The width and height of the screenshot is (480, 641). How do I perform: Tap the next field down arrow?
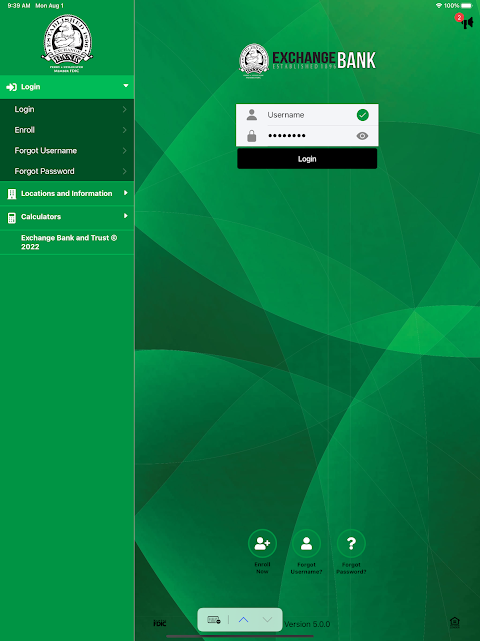267,620
